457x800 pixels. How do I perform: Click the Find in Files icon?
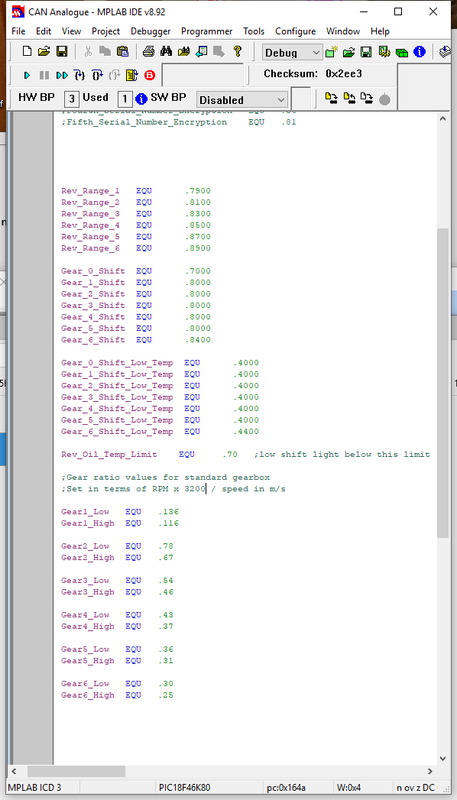coord(184,52)
